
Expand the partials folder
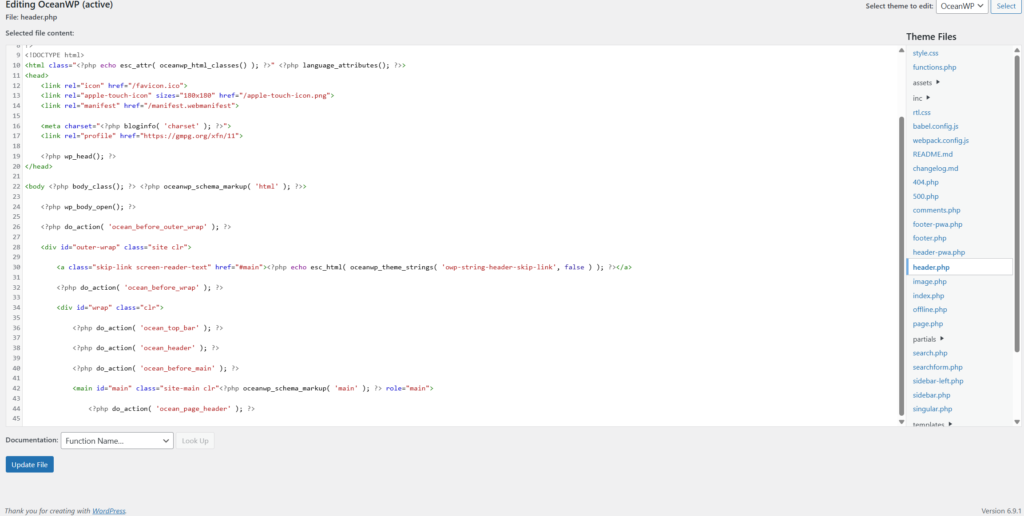[942, 339]
